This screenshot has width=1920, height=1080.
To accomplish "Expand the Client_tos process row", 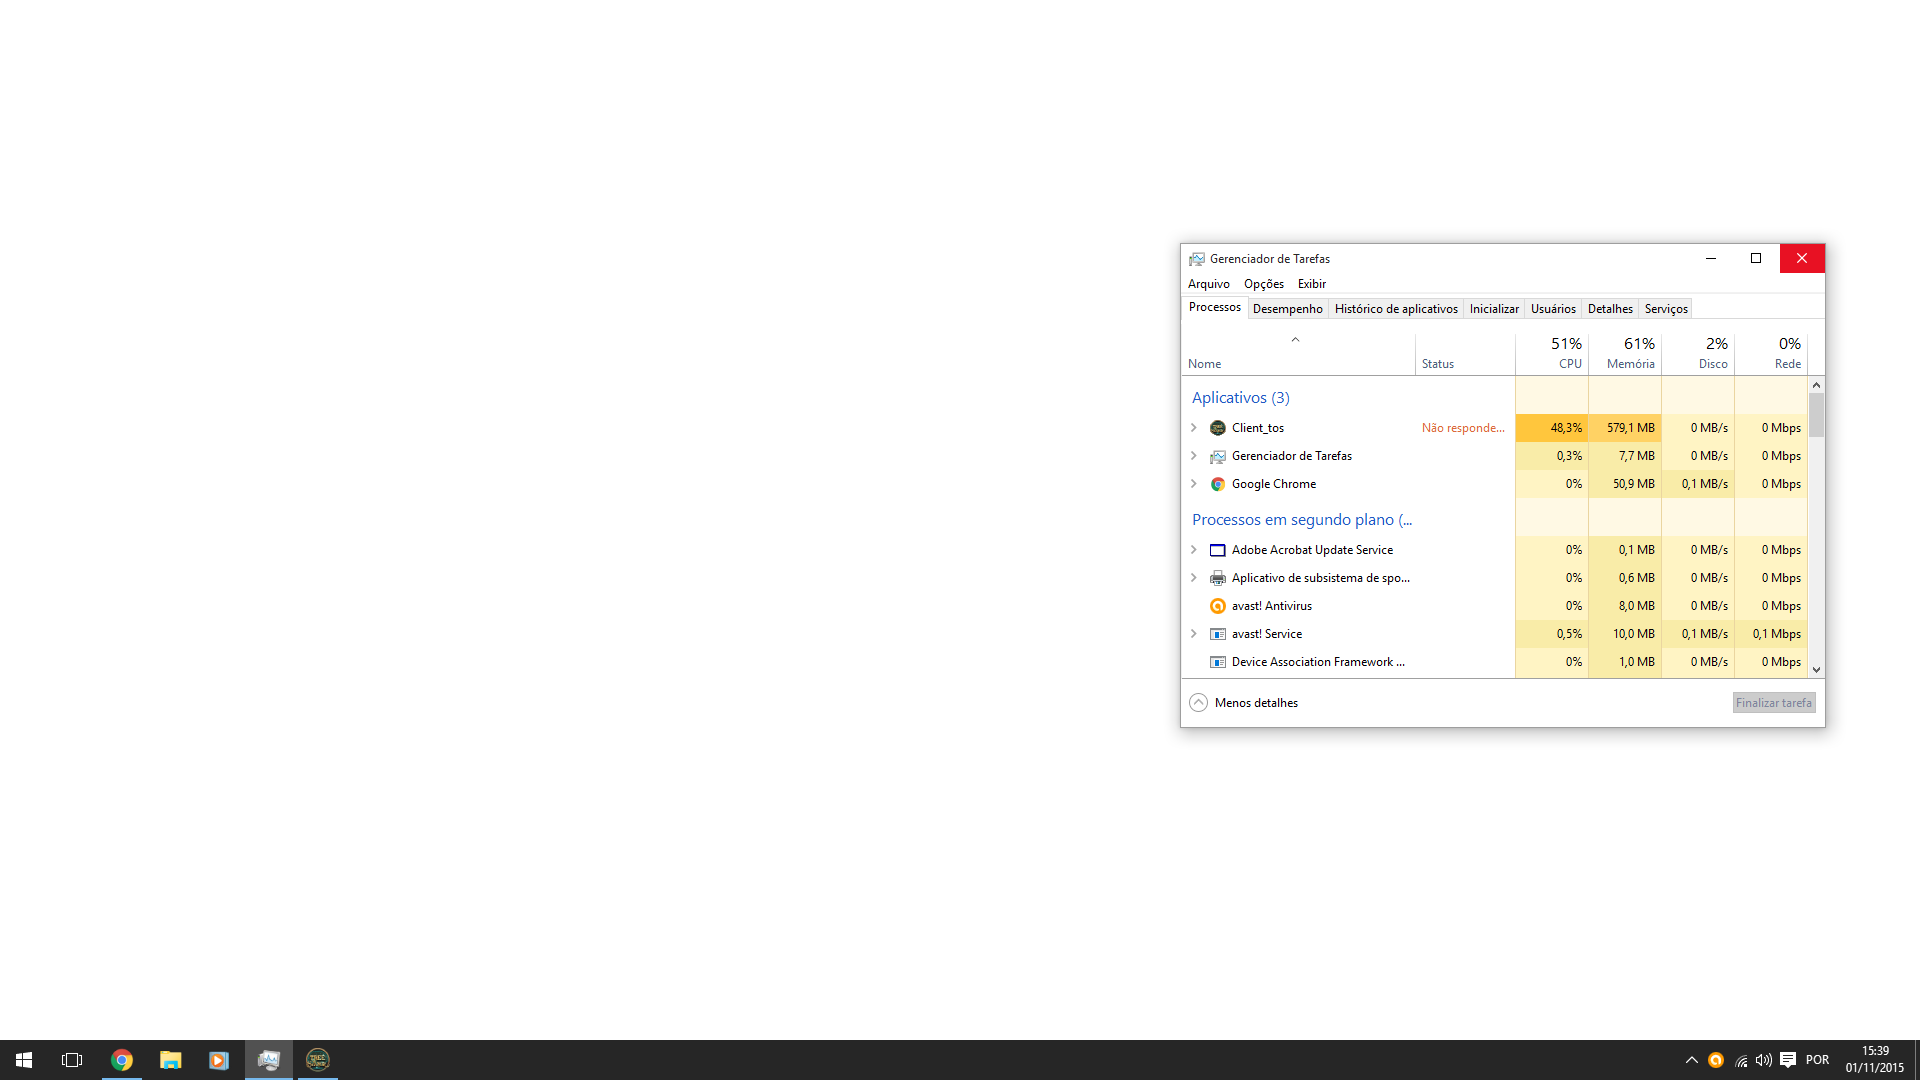I will click(1193, 428).
